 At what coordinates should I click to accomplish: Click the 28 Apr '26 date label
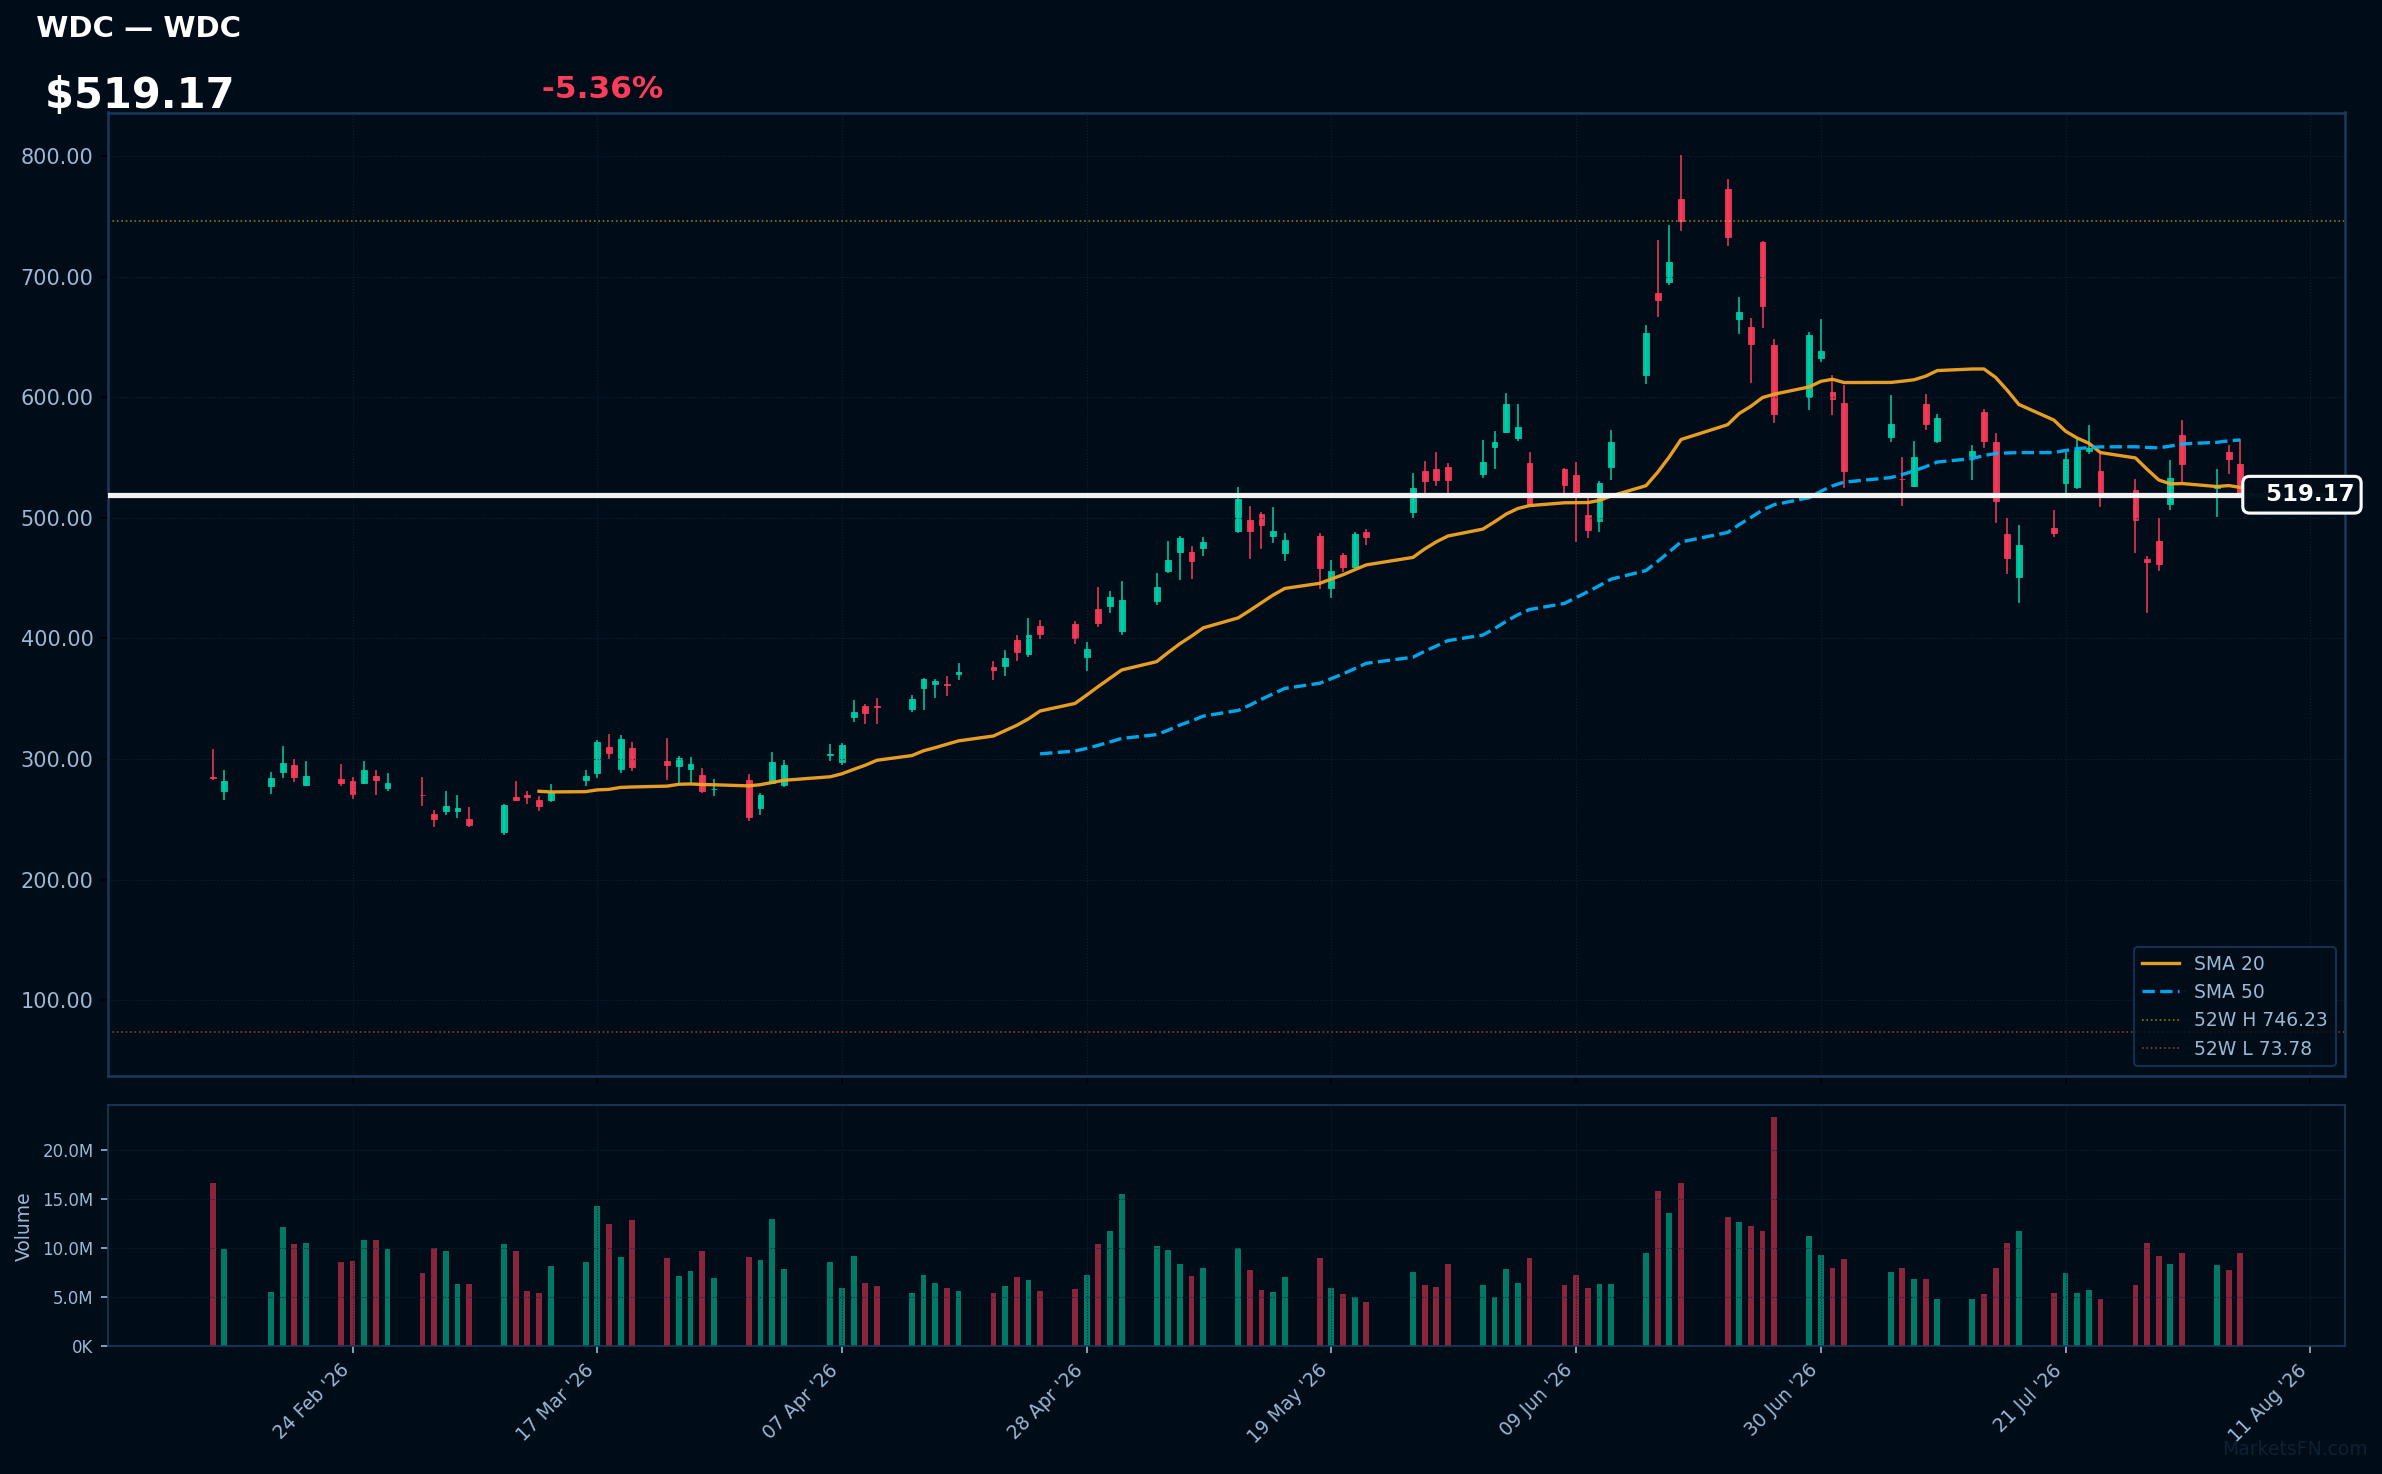click(x=1045, y=1401)
